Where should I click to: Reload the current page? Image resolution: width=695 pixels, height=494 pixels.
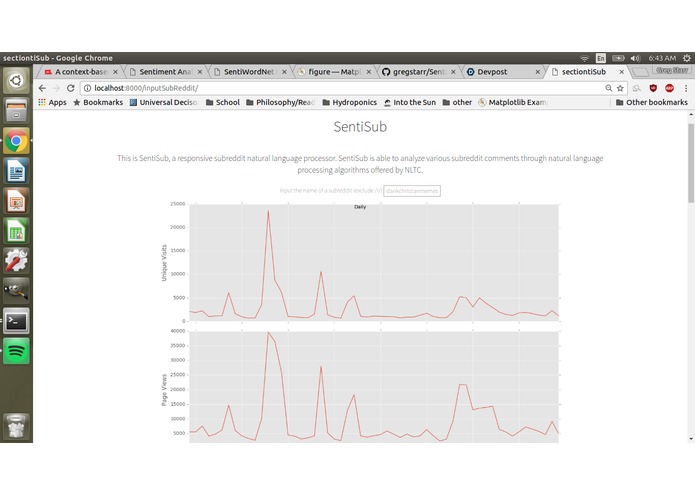(x=70, y=88)
